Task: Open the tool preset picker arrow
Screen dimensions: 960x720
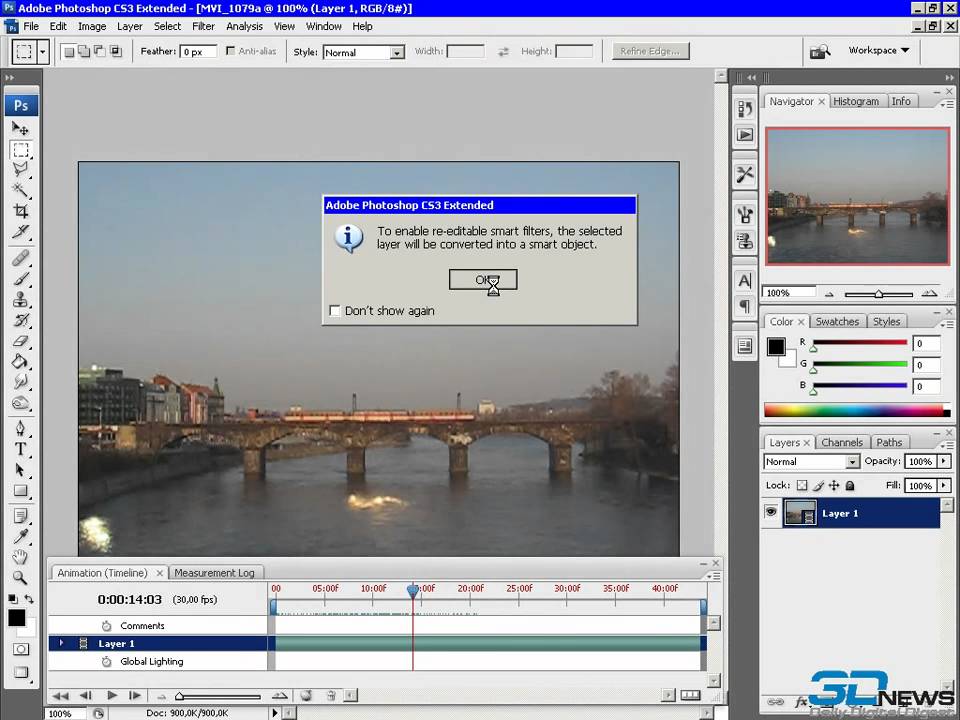Action: [42, 52]
